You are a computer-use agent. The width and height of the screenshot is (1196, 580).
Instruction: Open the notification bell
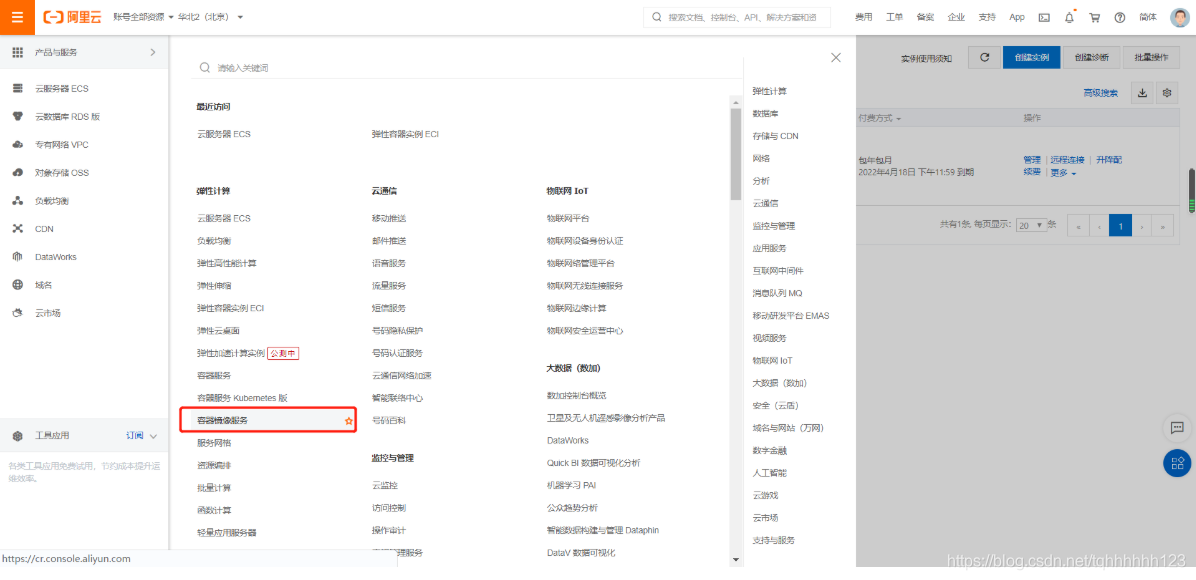coord(1069,18)
